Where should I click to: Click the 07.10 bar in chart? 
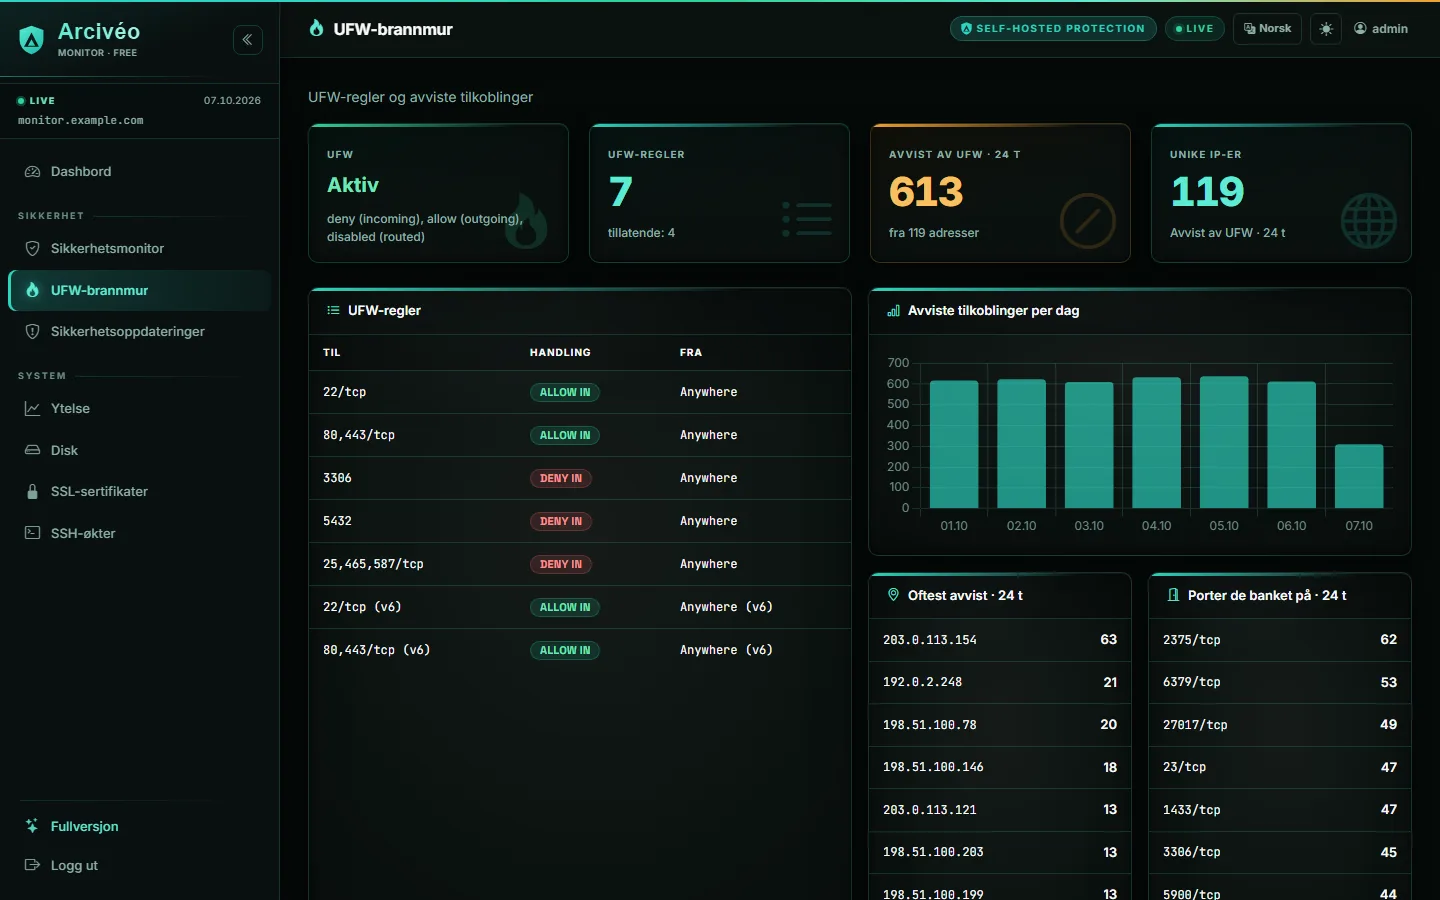(1359, 476)
